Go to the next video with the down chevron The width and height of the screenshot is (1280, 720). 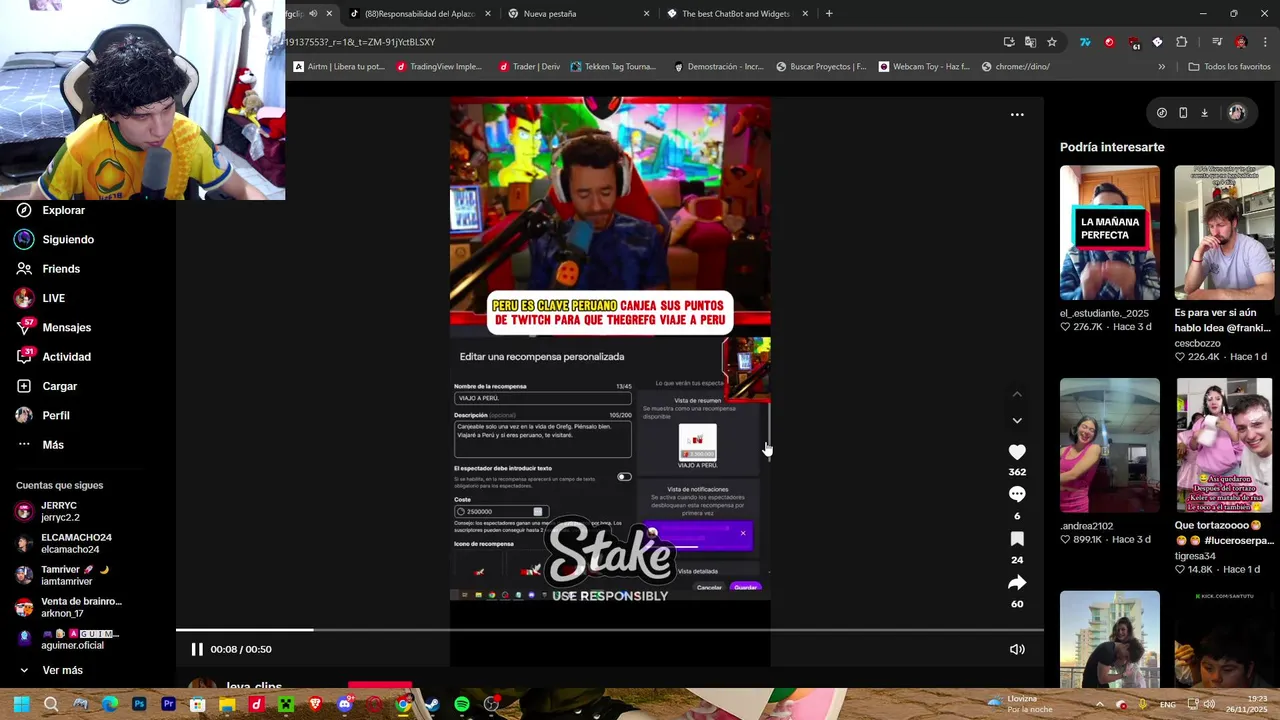tap(1017, 420)
